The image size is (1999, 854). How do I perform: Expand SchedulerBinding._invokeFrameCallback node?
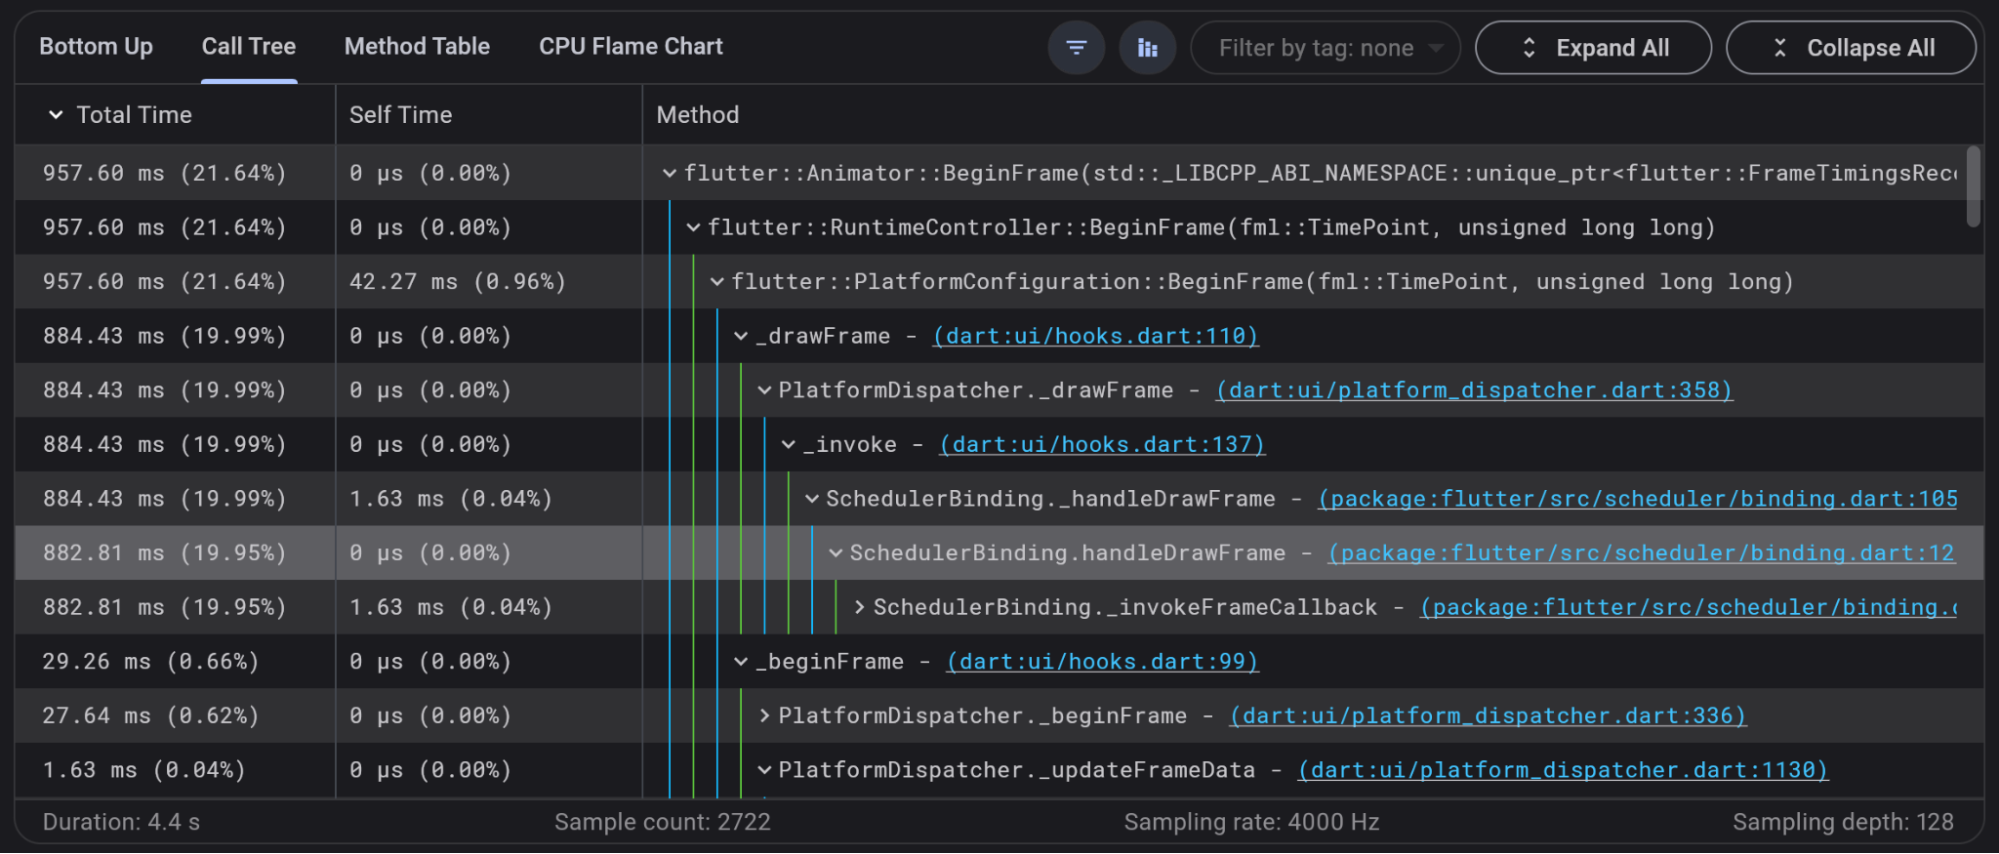click(x=859, y=607)
